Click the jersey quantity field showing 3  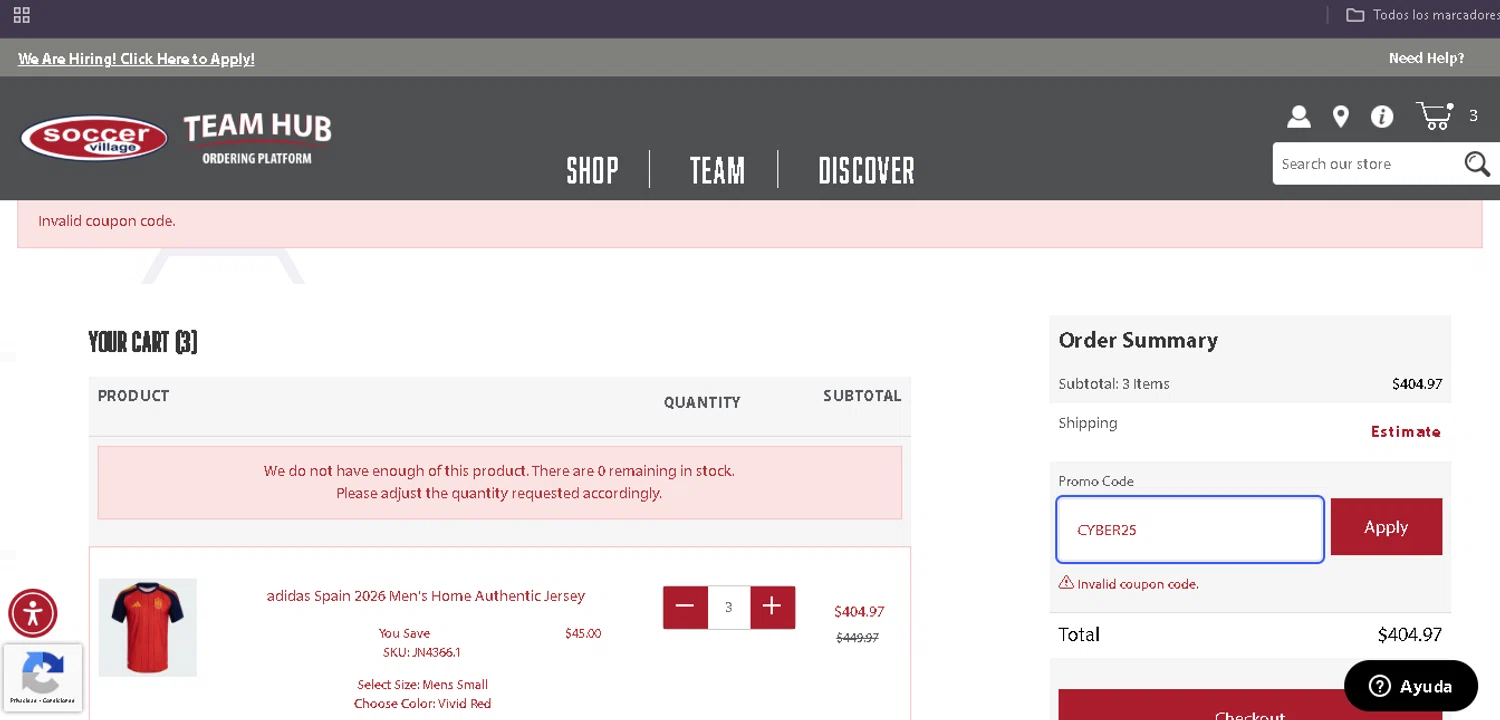[729, 607]
